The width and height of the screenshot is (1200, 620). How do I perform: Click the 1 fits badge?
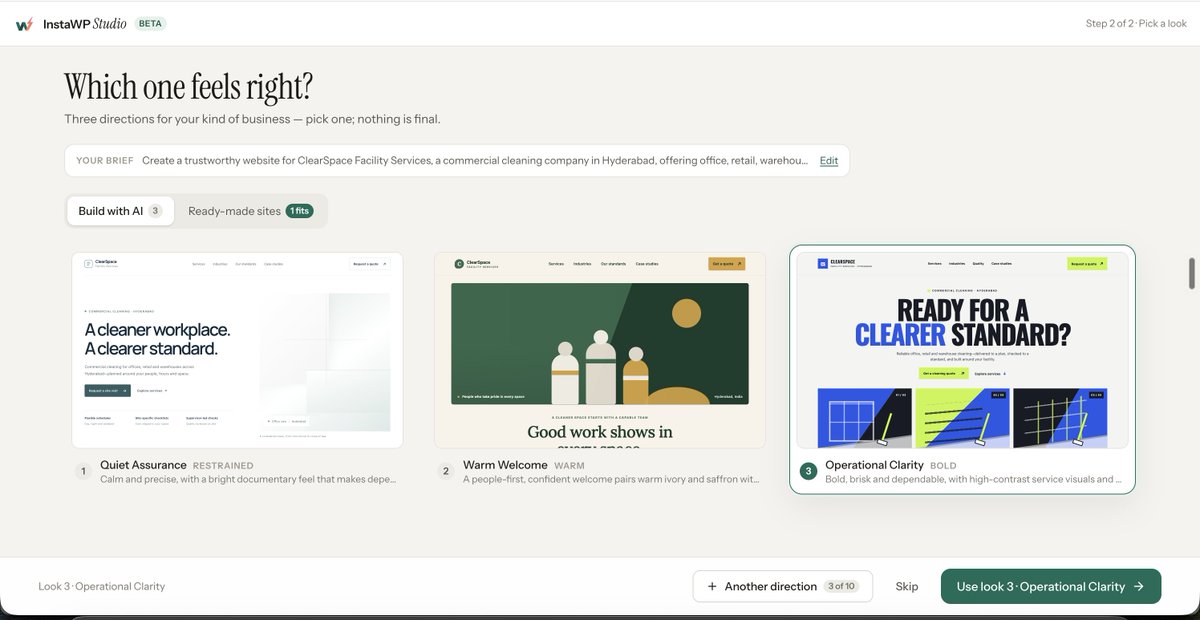point(299,211)
